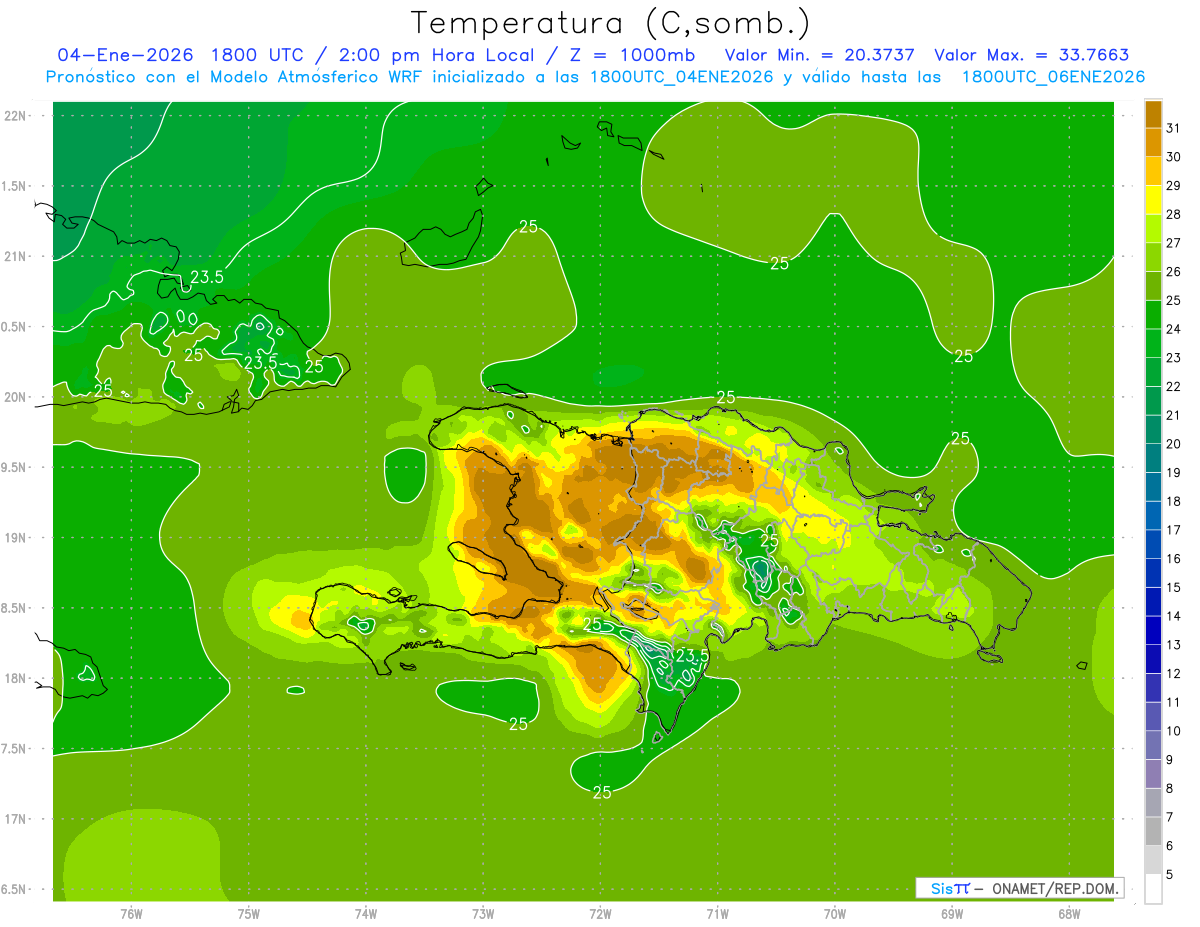
Task: Click the "1800UTC_04ENE2026" initialization timestamp
Action: click(x=681, y=77)
